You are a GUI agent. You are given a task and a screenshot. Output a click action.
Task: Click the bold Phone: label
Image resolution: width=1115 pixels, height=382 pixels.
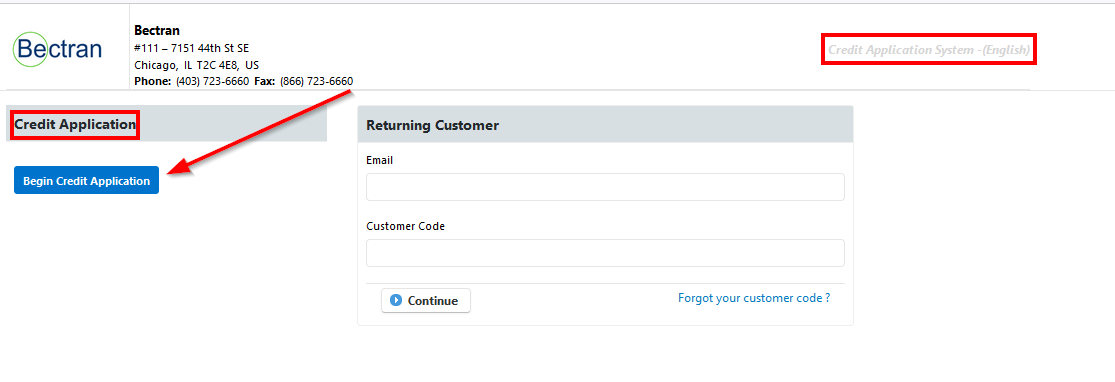tap(153, 82)
